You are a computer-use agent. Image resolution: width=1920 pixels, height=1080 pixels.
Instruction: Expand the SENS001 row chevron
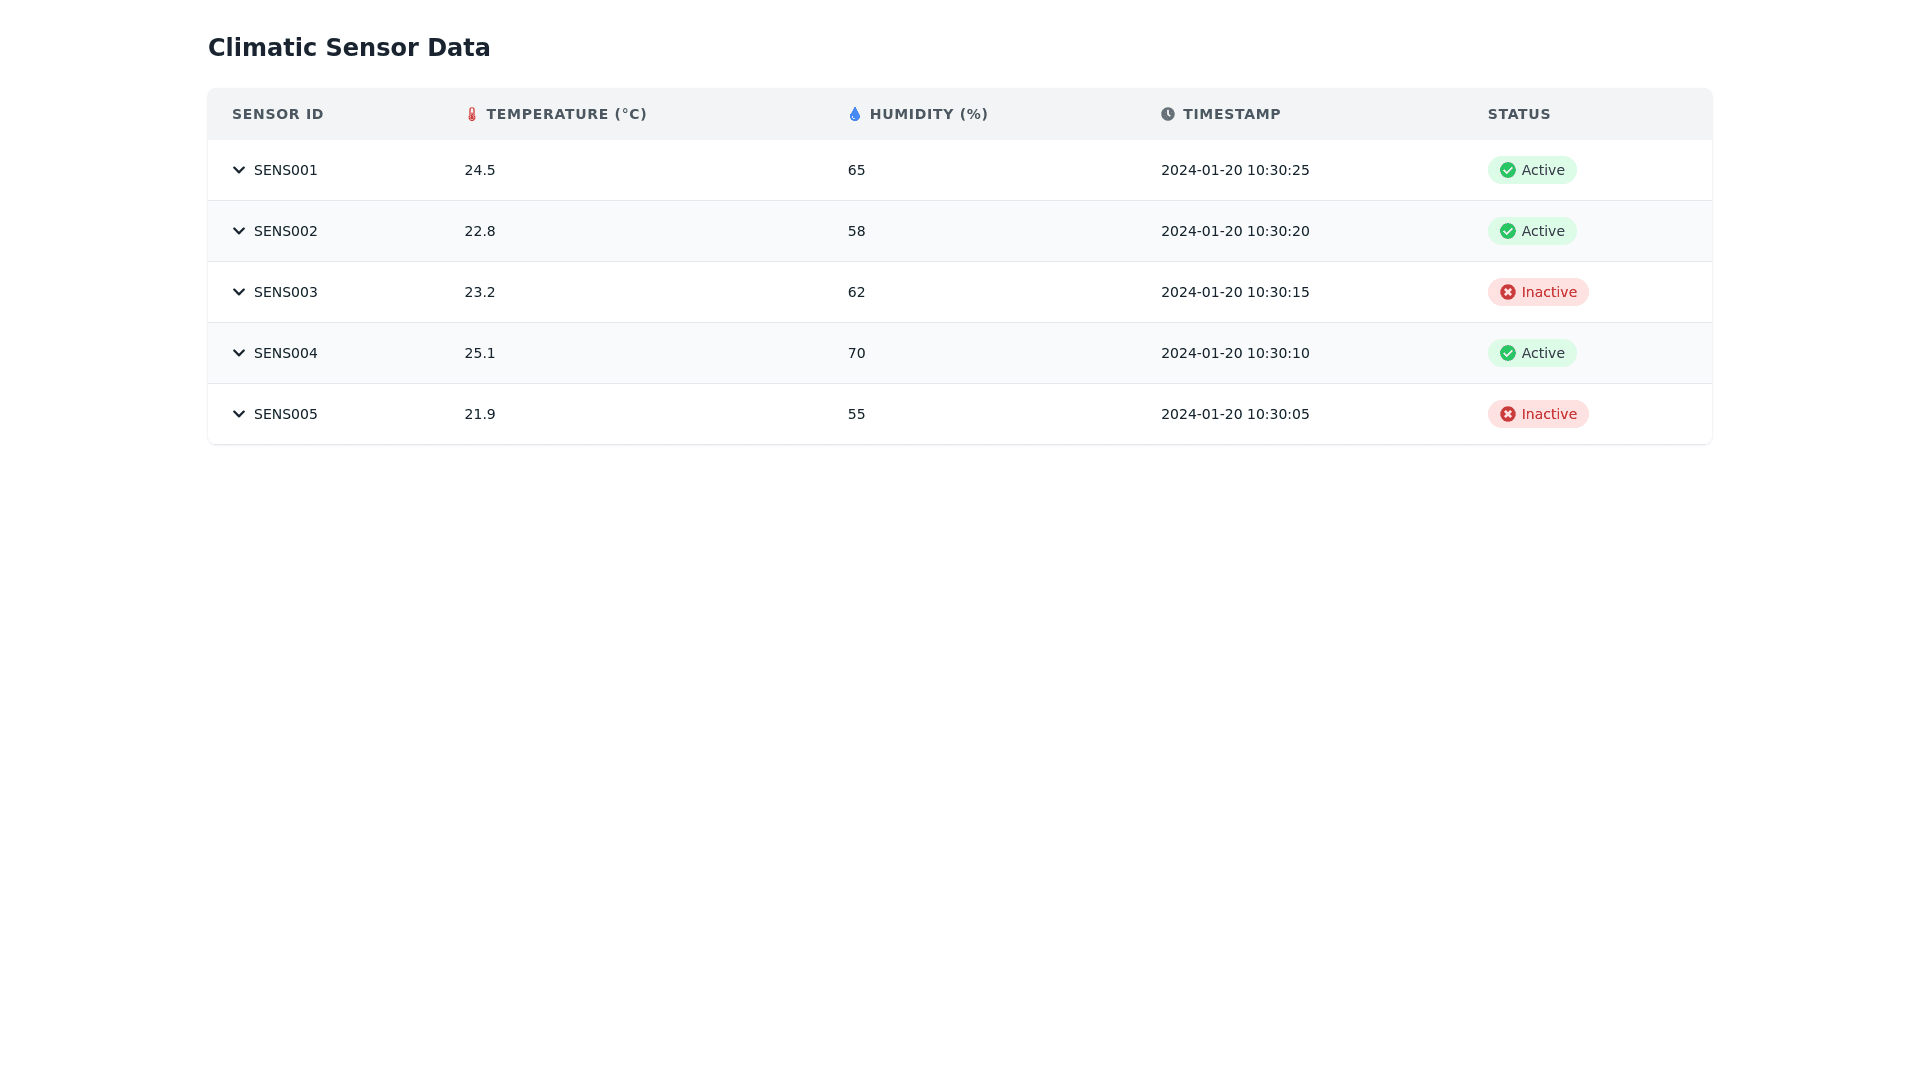click(x=239, y=170)
